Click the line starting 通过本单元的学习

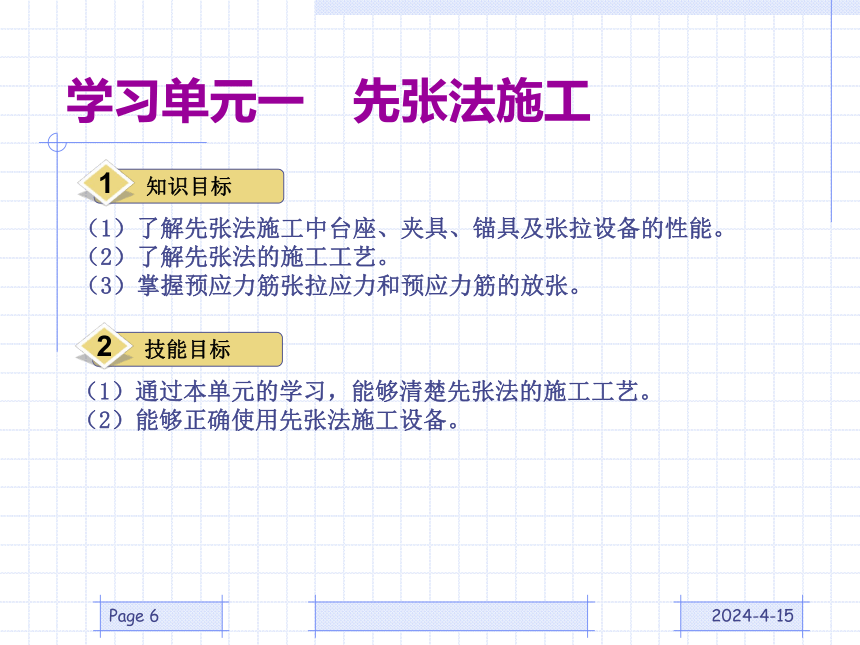(368, 391)
